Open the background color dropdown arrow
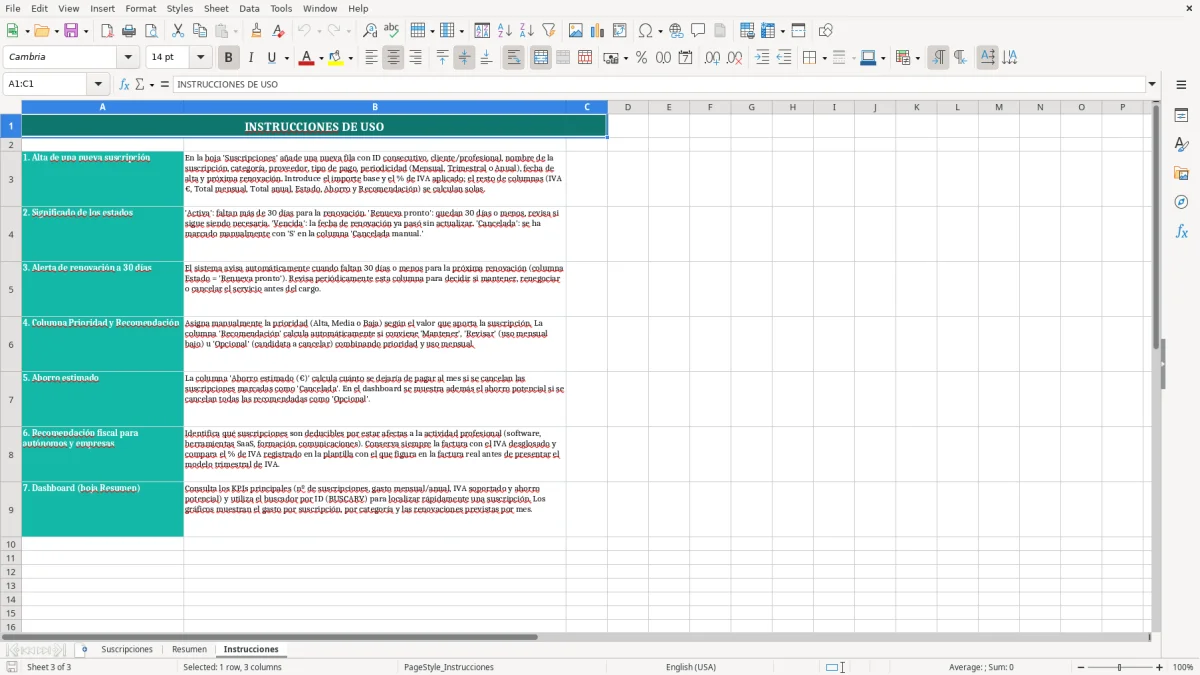The image size is (1200, 675). [x=350, y=58]
